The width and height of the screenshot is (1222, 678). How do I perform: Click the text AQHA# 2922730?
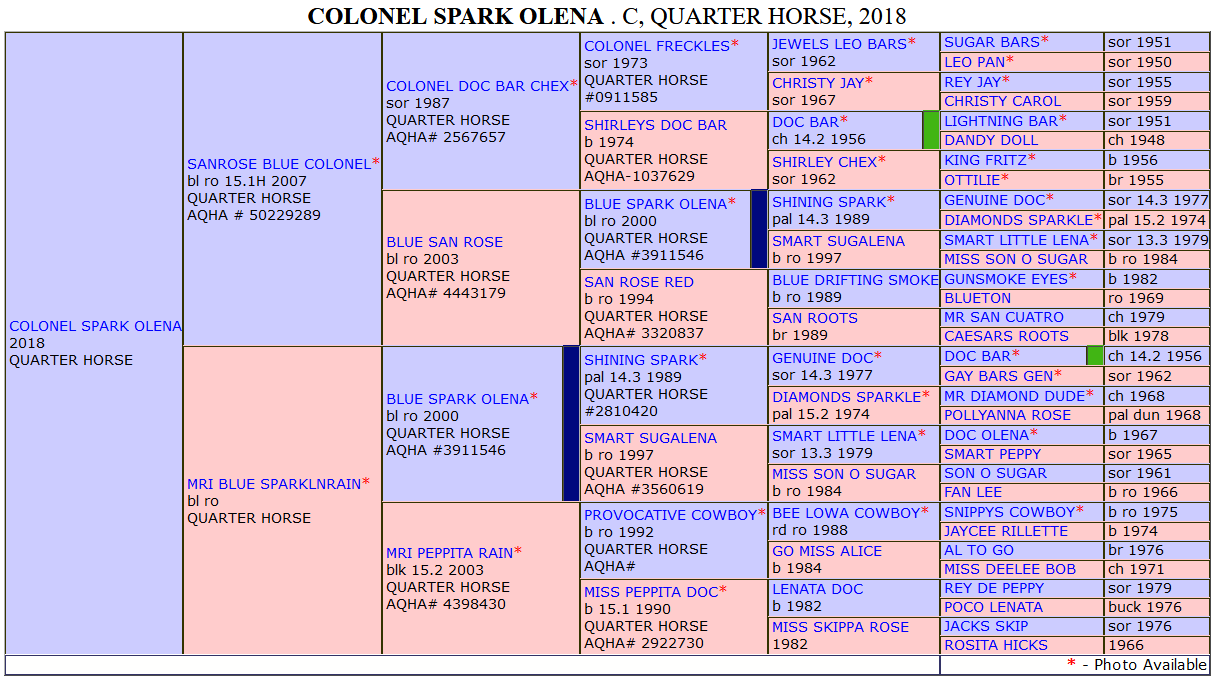[x=644, y=643]
